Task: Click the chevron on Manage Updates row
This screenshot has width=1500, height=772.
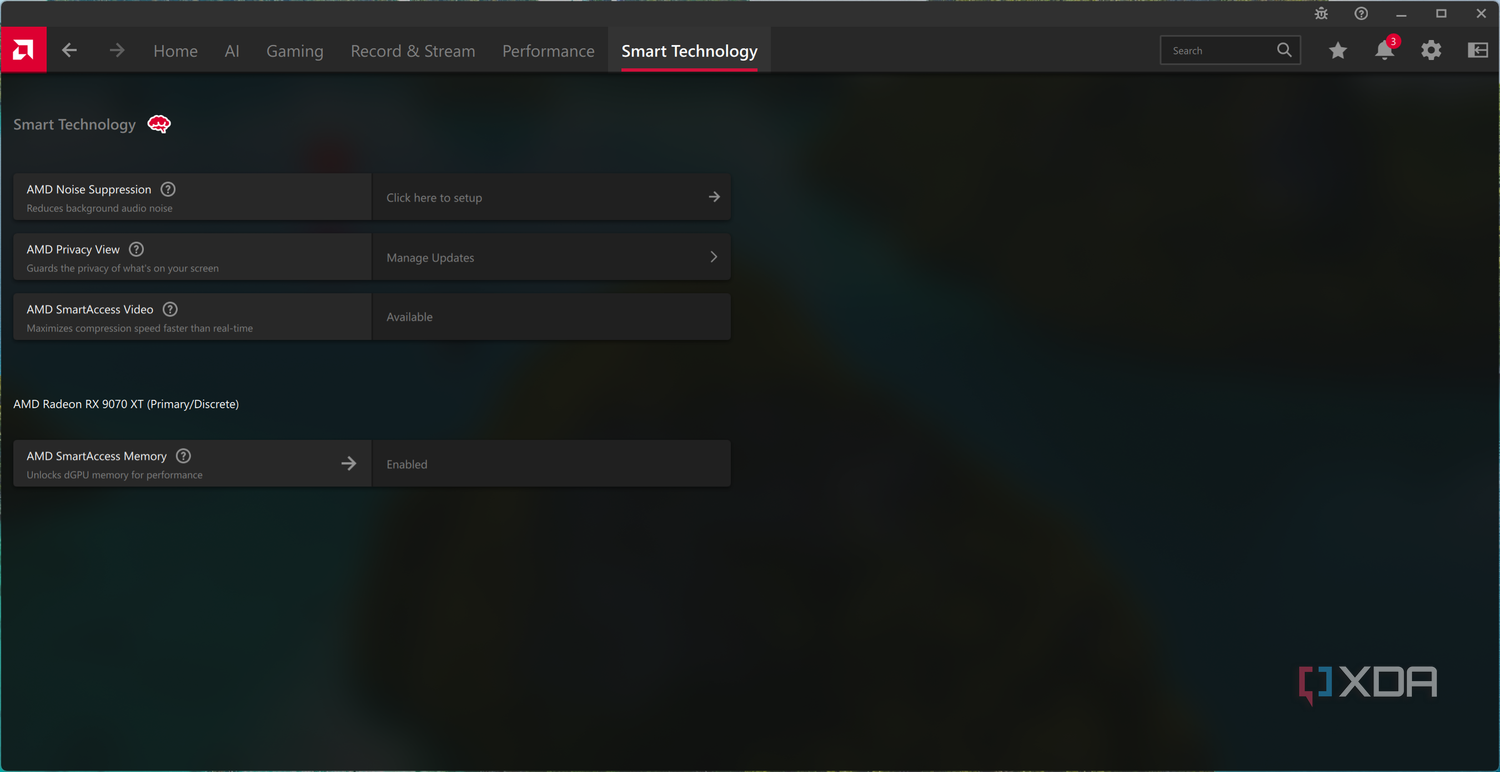Action: click(x=714, y=257)
